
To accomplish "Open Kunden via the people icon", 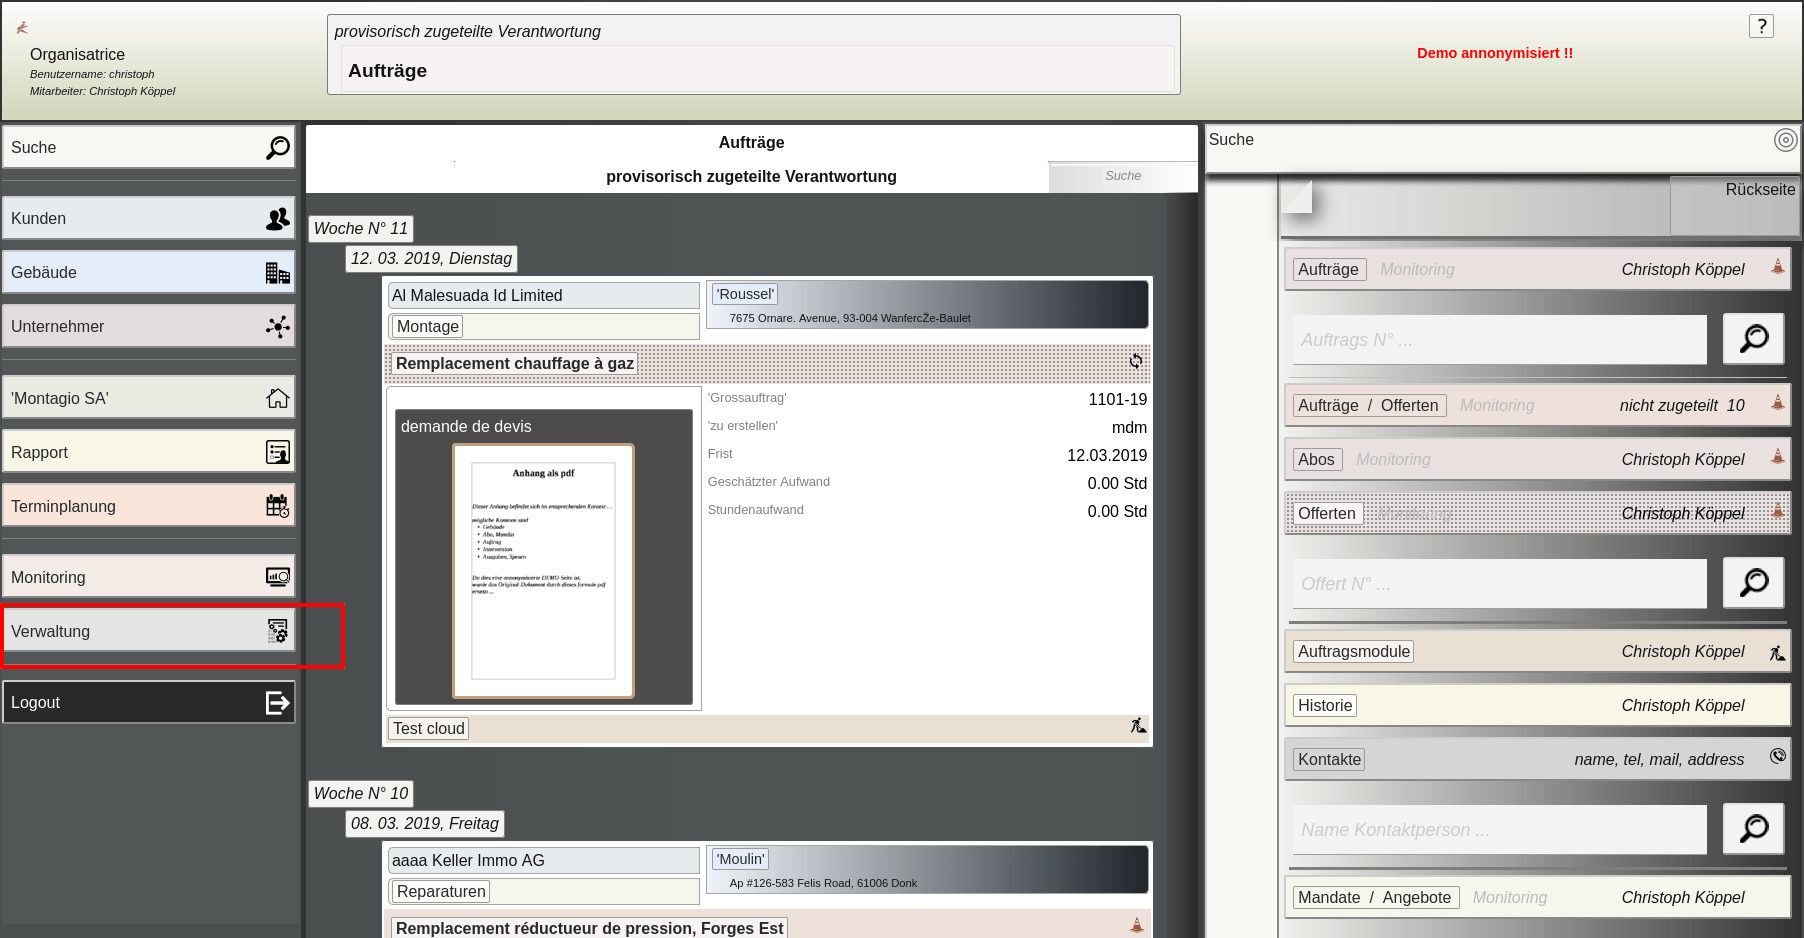I will (x=277, y=219).
